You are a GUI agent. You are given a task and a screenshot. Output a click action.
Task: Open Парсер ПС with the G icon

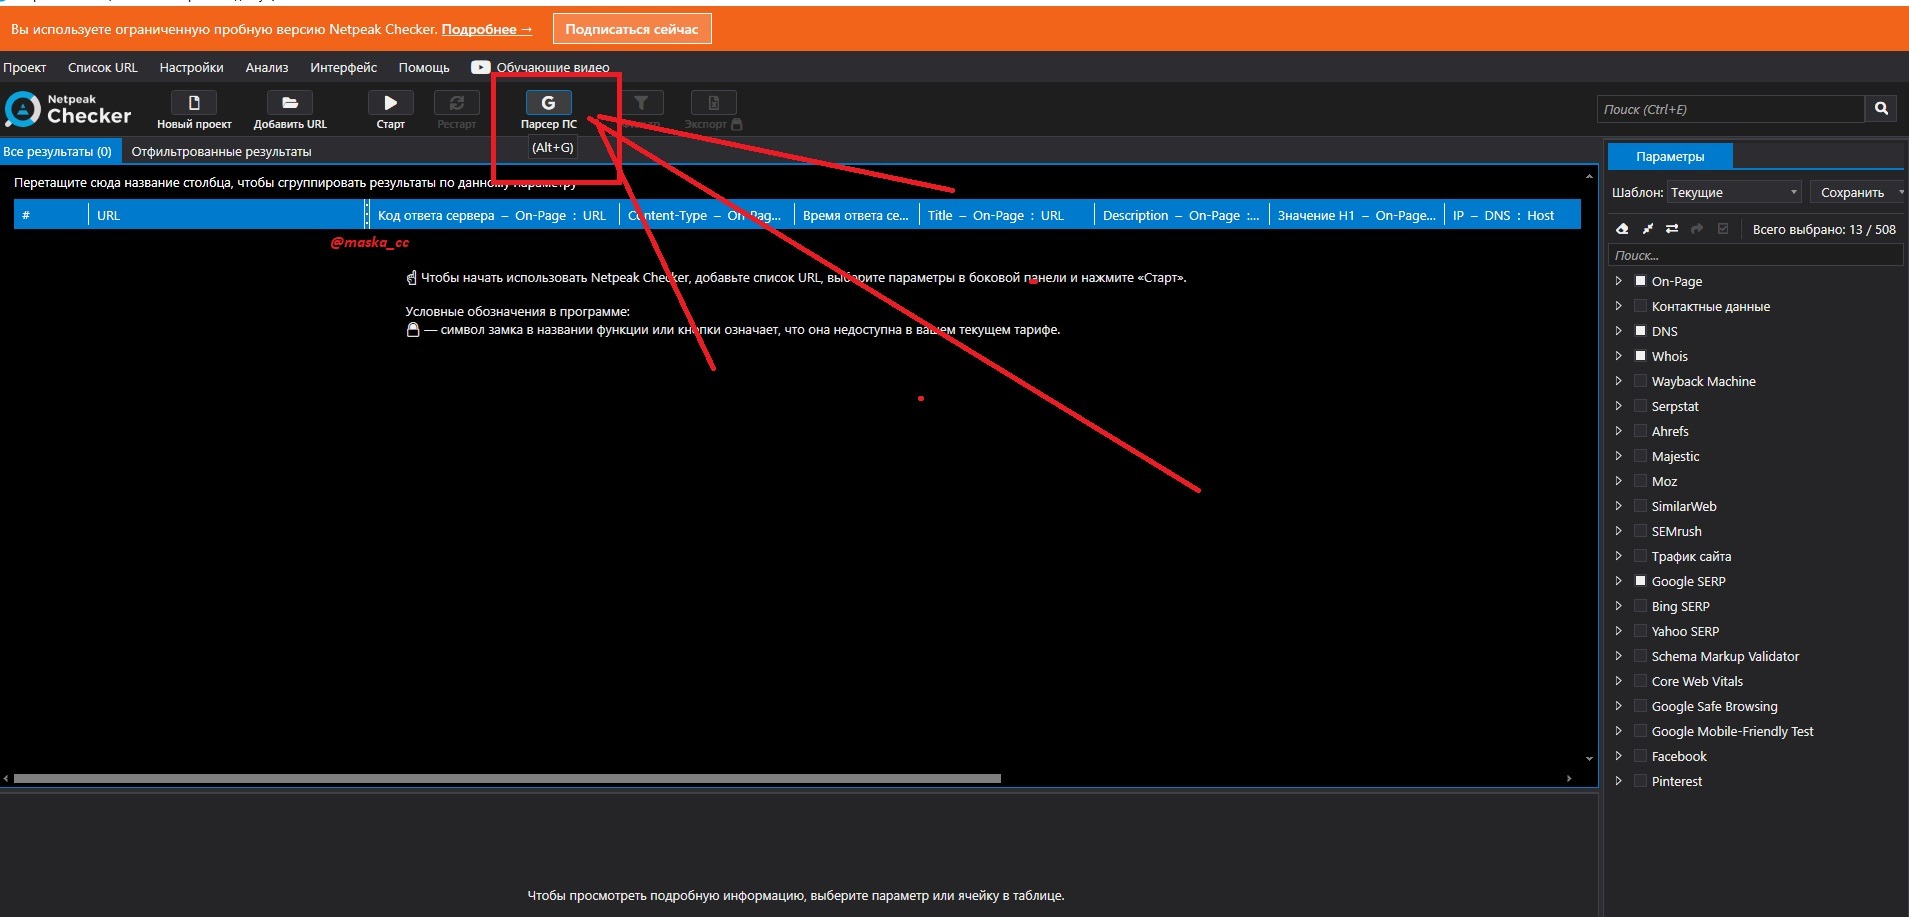pos(548,103)
